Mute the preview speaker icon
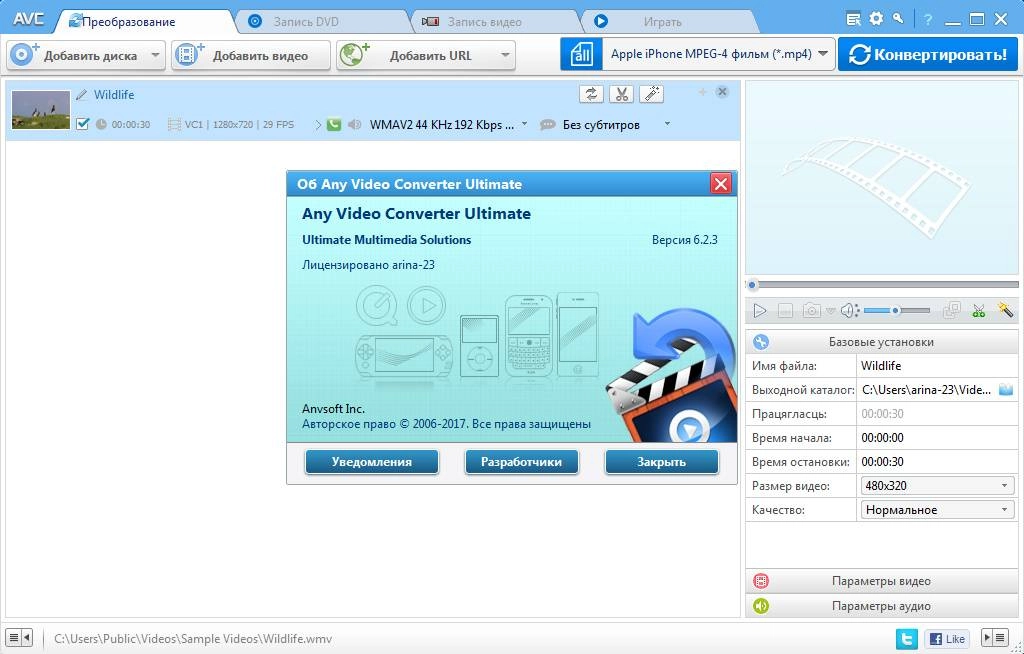 coord(848,311)
